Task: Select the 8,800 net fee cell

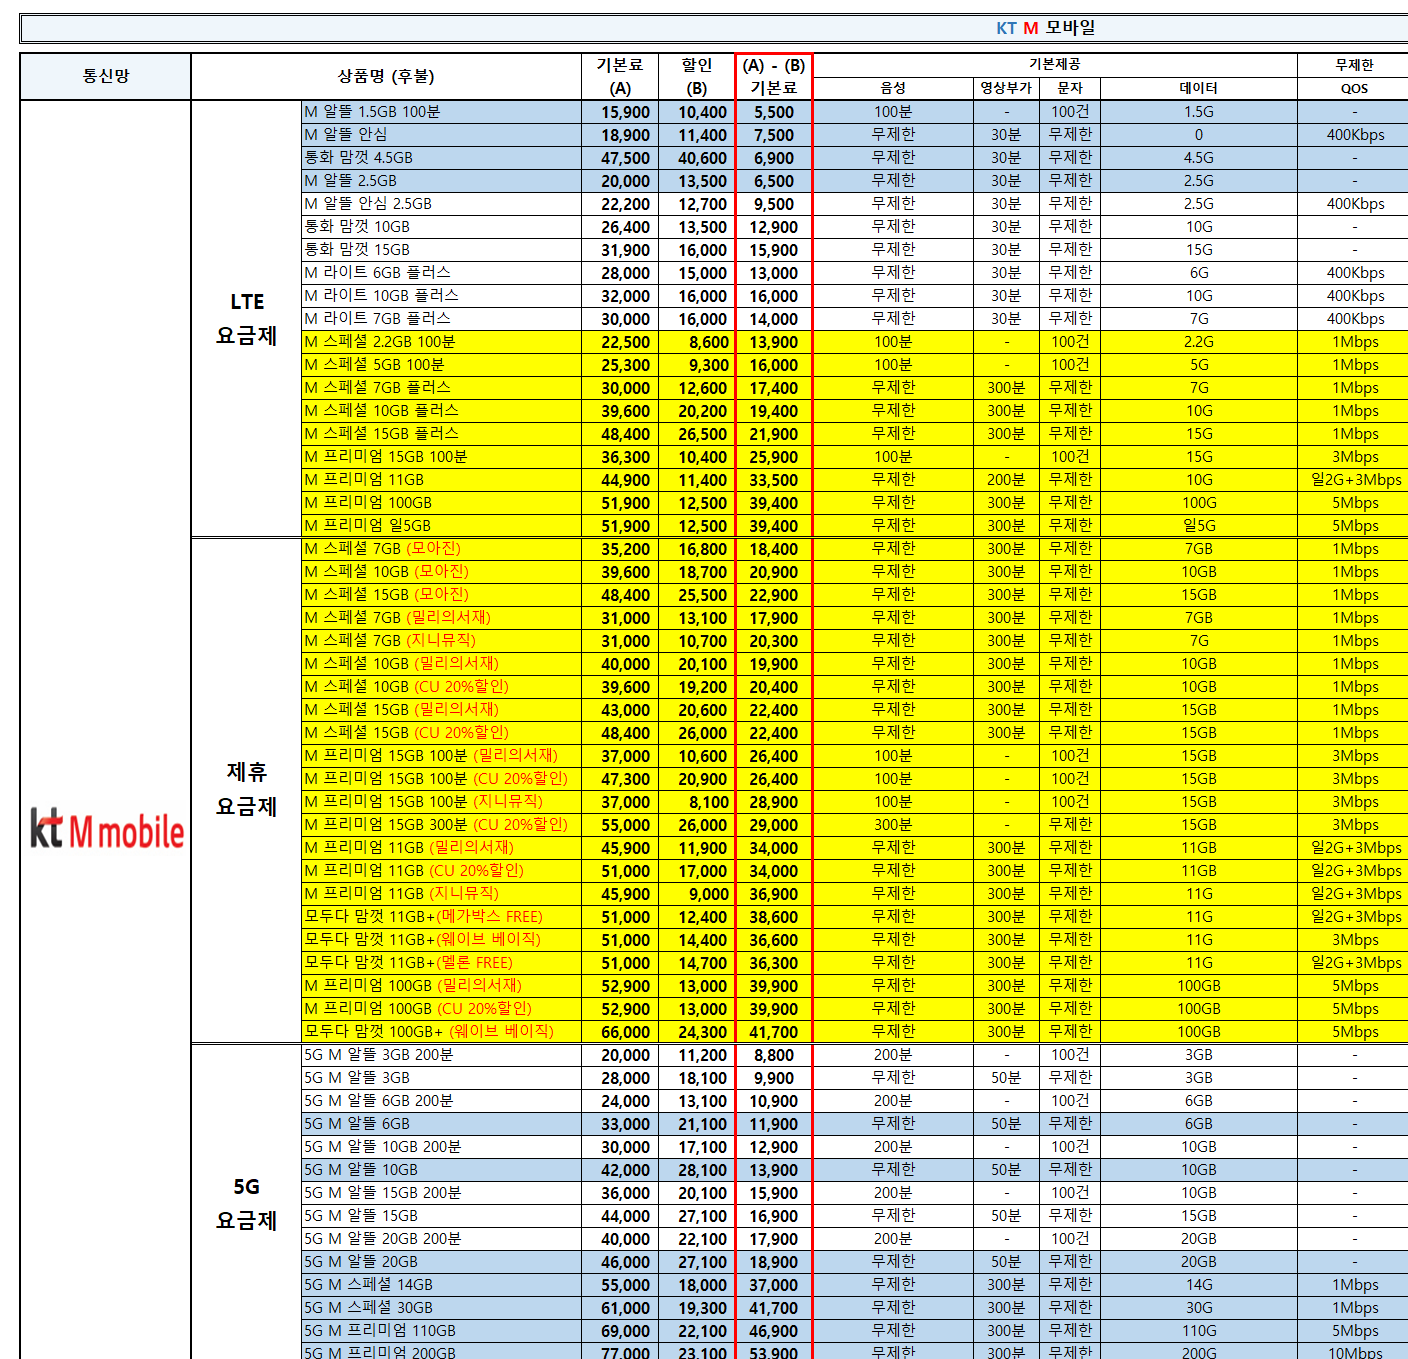Action: pos(774,1055)
